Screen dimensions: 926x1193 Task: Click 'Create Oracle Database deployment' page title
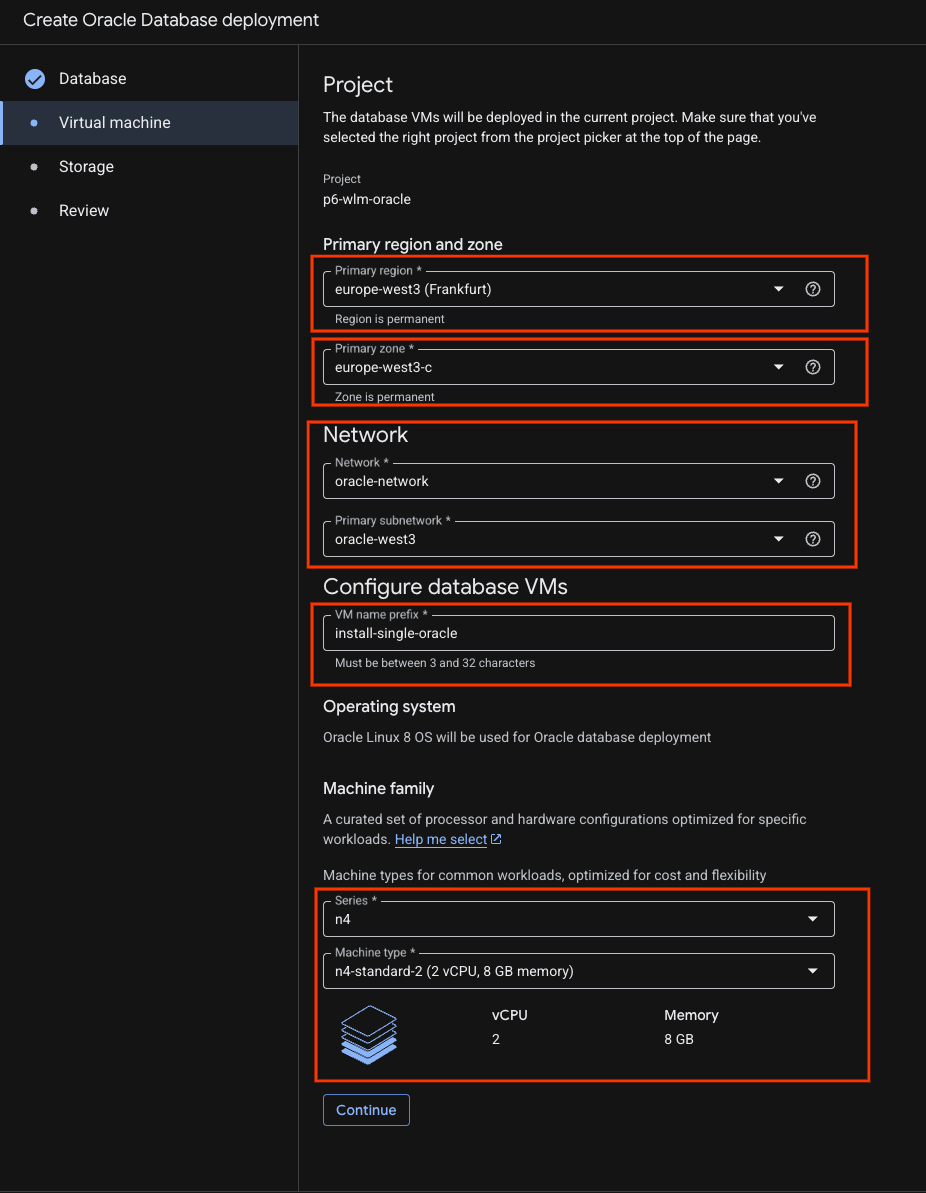[x=171, y=20]
